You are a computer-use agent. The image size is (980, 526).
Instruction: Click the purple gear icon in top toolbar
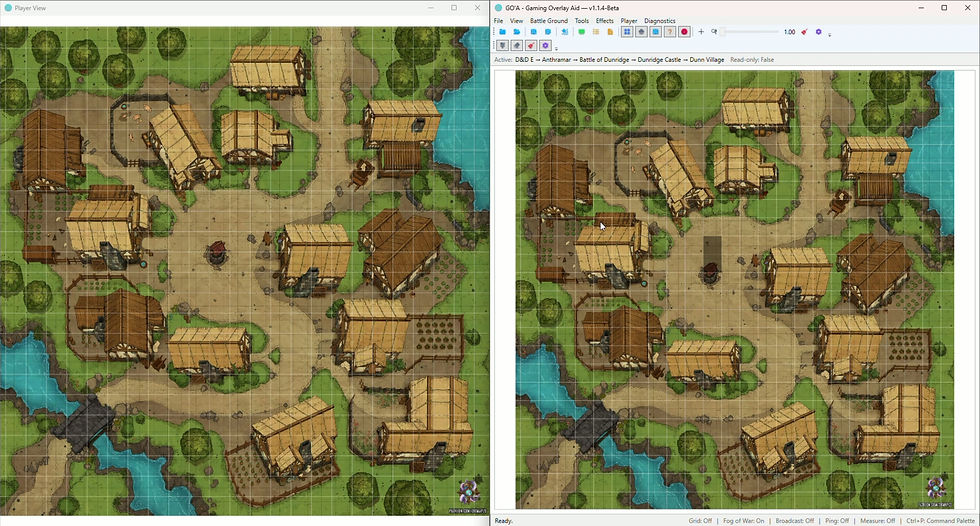(819, 32)
